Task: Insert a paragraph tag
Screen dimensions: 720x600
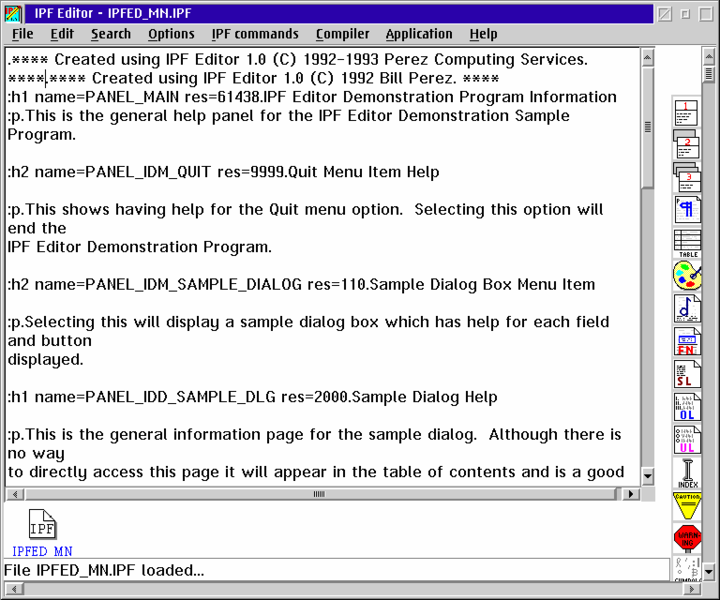Action: (x=687, y=209)
